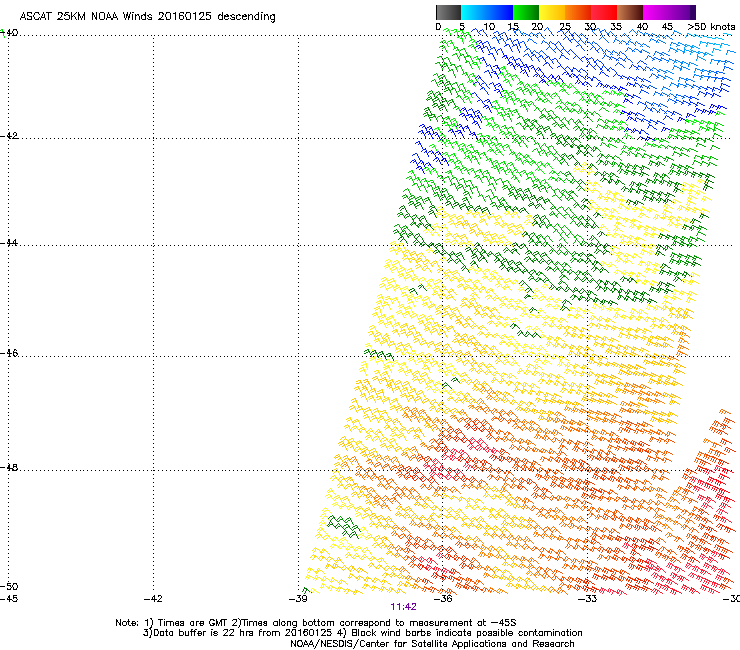The image size is (740, 650).
Task: Click the -50 latitude axis label
Action: click(x=9, y=587)
